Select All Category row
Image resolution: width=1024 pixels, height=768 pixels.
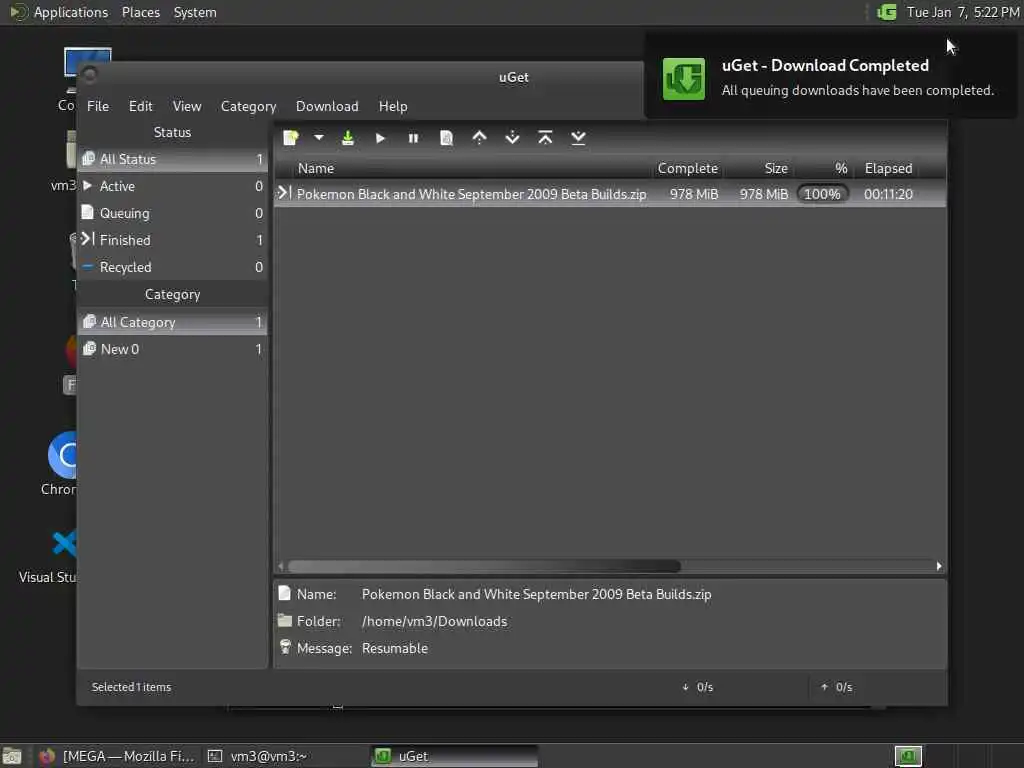pos(172,322)
